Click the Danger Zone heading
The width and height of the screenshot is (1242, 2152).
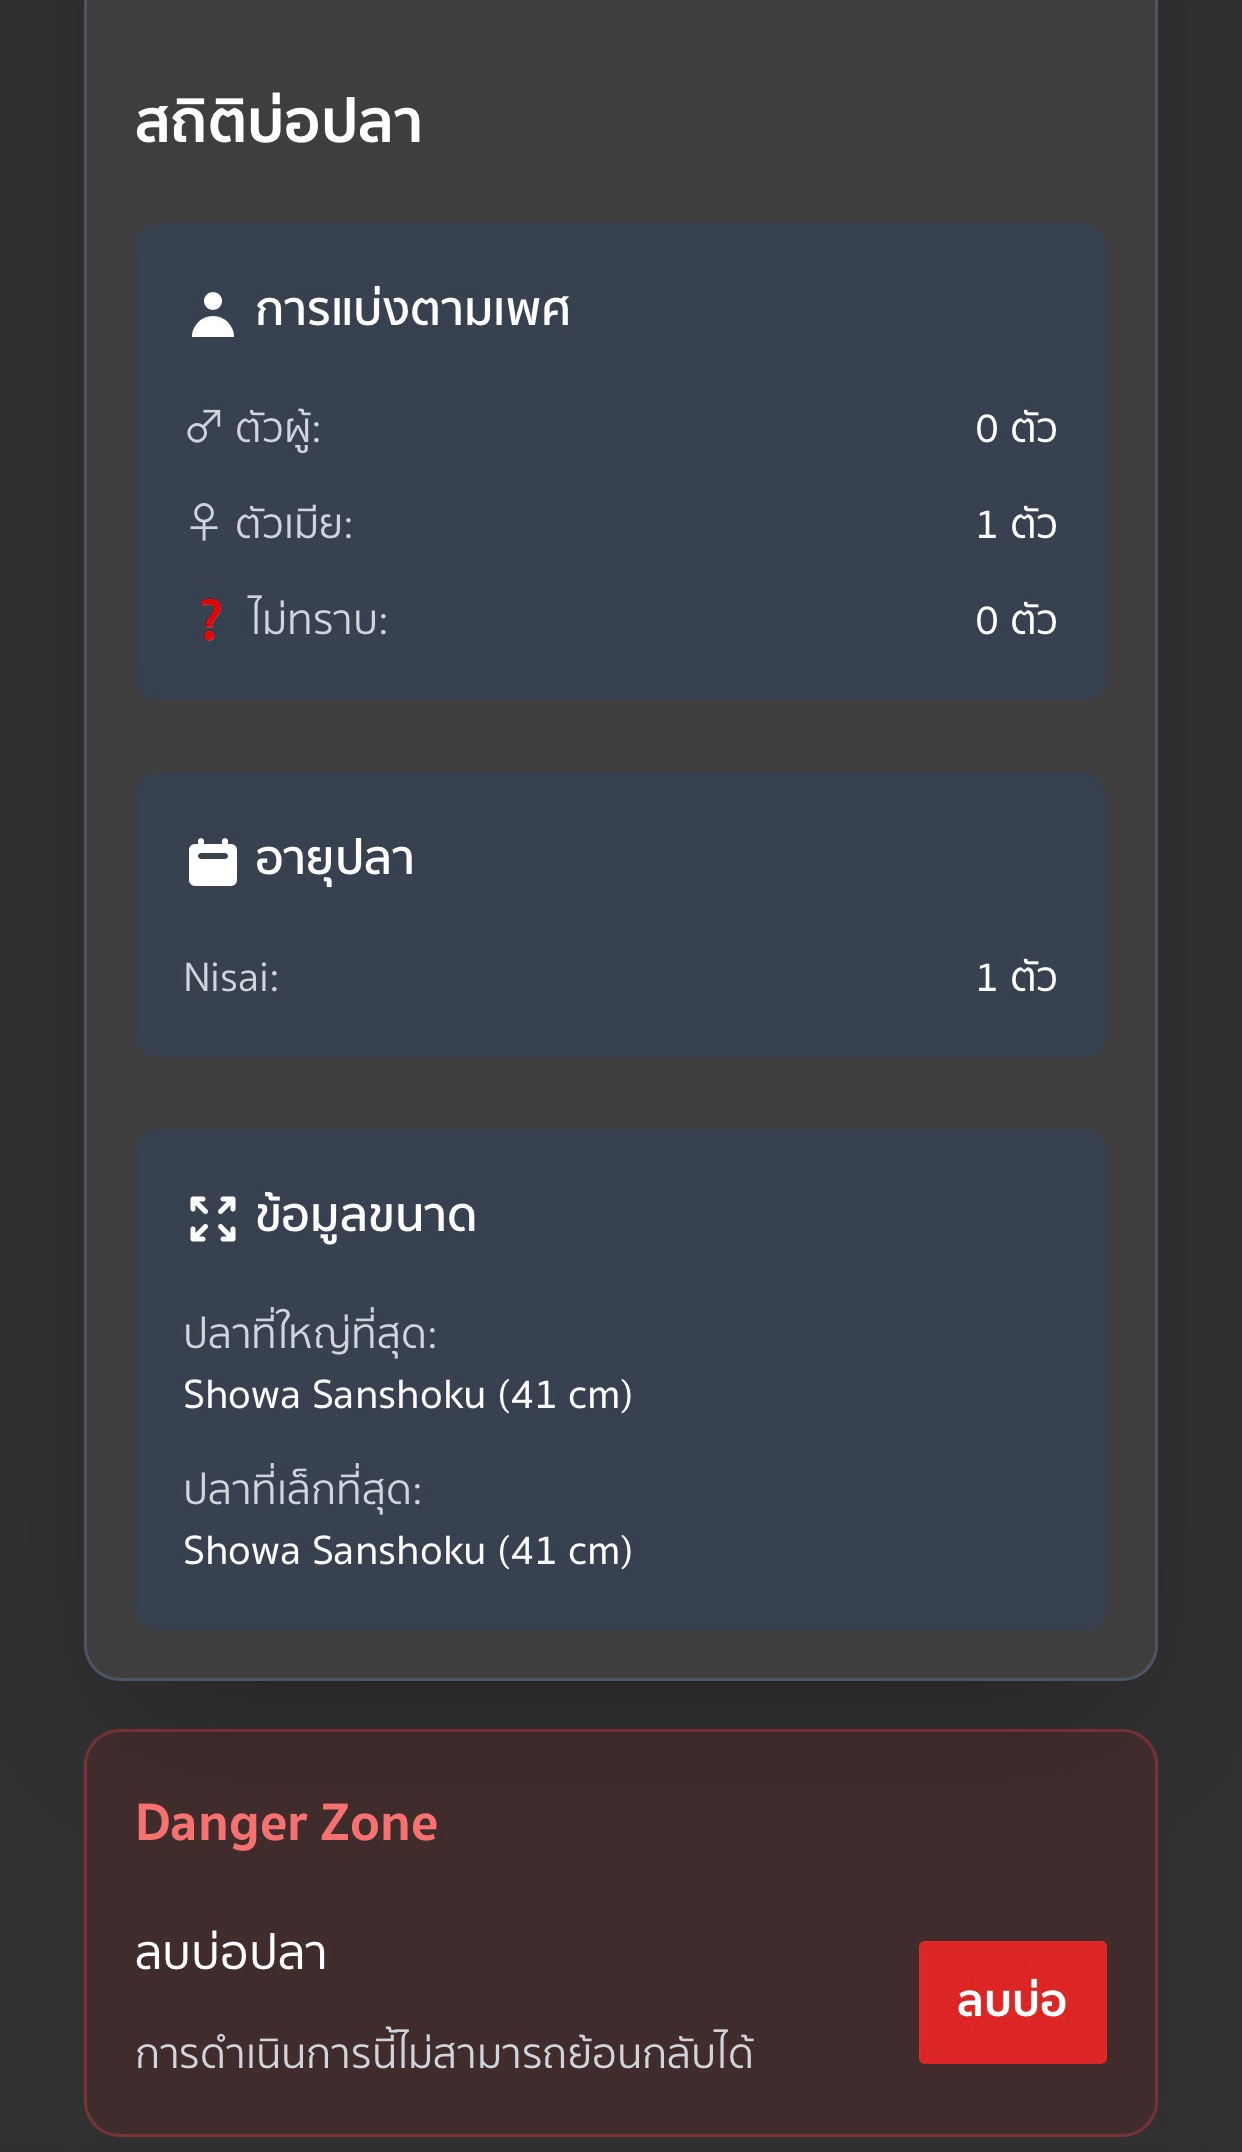pyautogui.click(x=286, y=1822)
